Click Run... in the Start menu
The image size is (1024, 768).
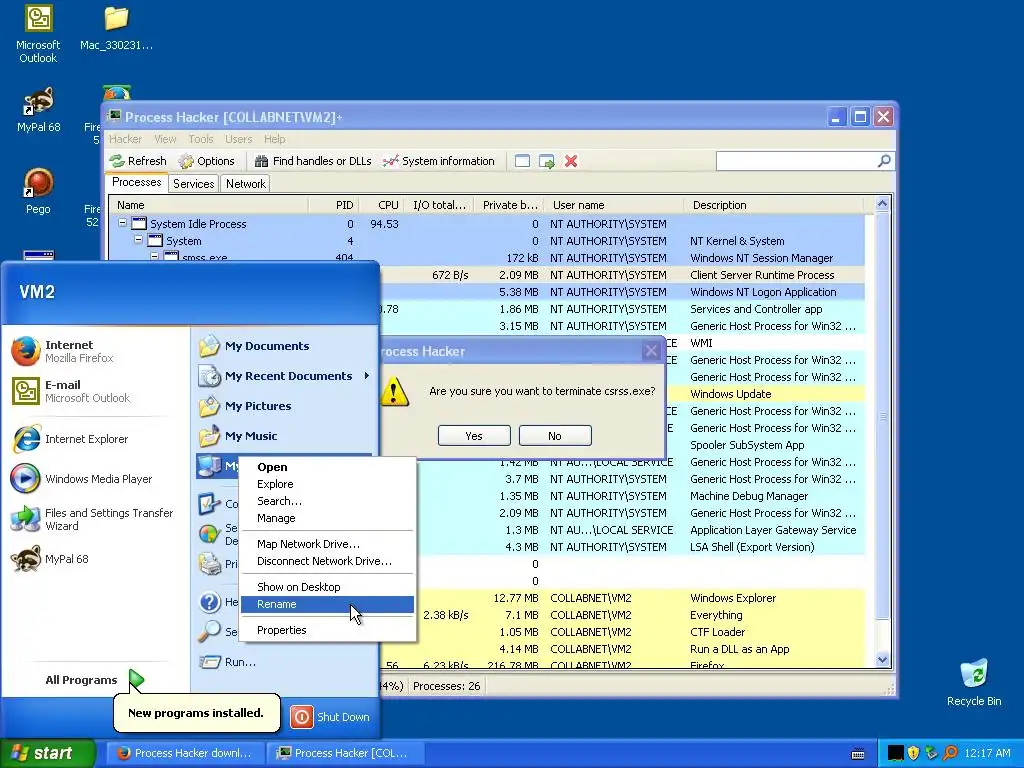coord(284,662)
